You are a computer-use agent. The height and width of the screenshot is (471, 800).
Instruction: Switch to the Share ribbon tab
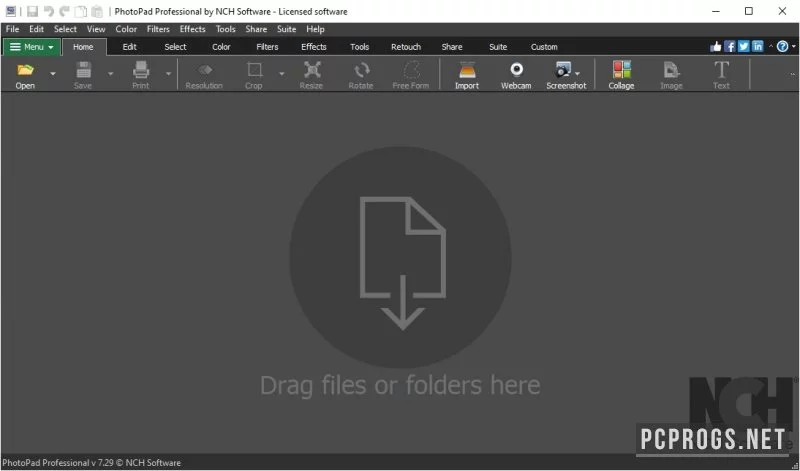tap(452, 47)
